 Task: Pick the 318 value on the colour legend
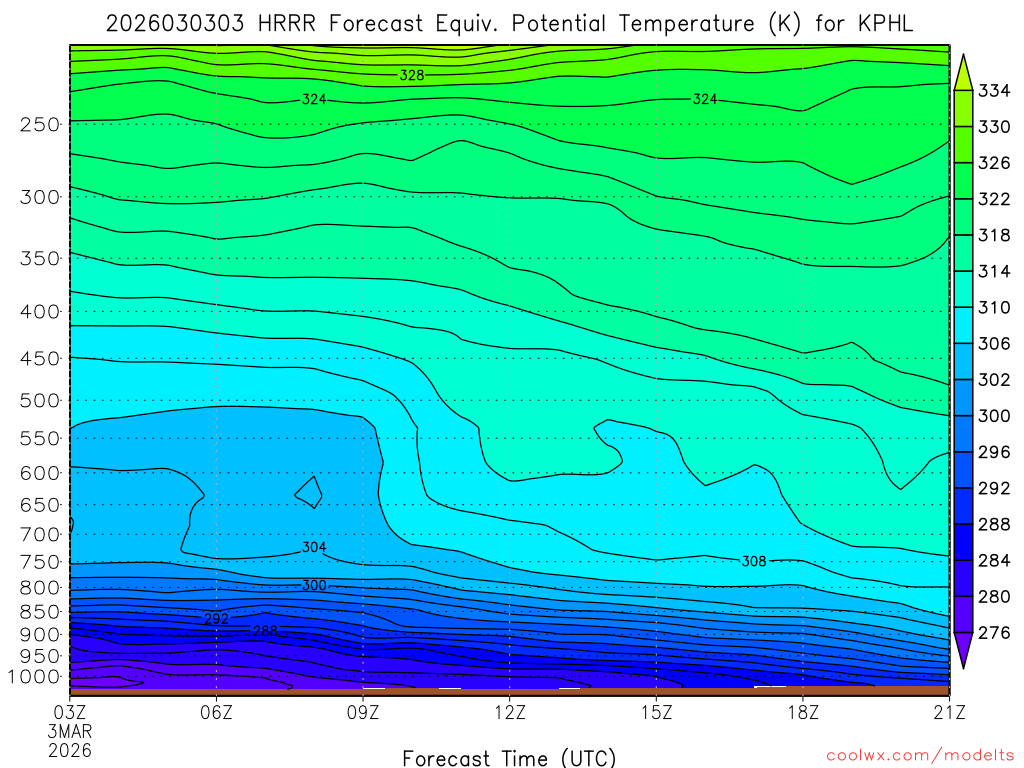994,235
